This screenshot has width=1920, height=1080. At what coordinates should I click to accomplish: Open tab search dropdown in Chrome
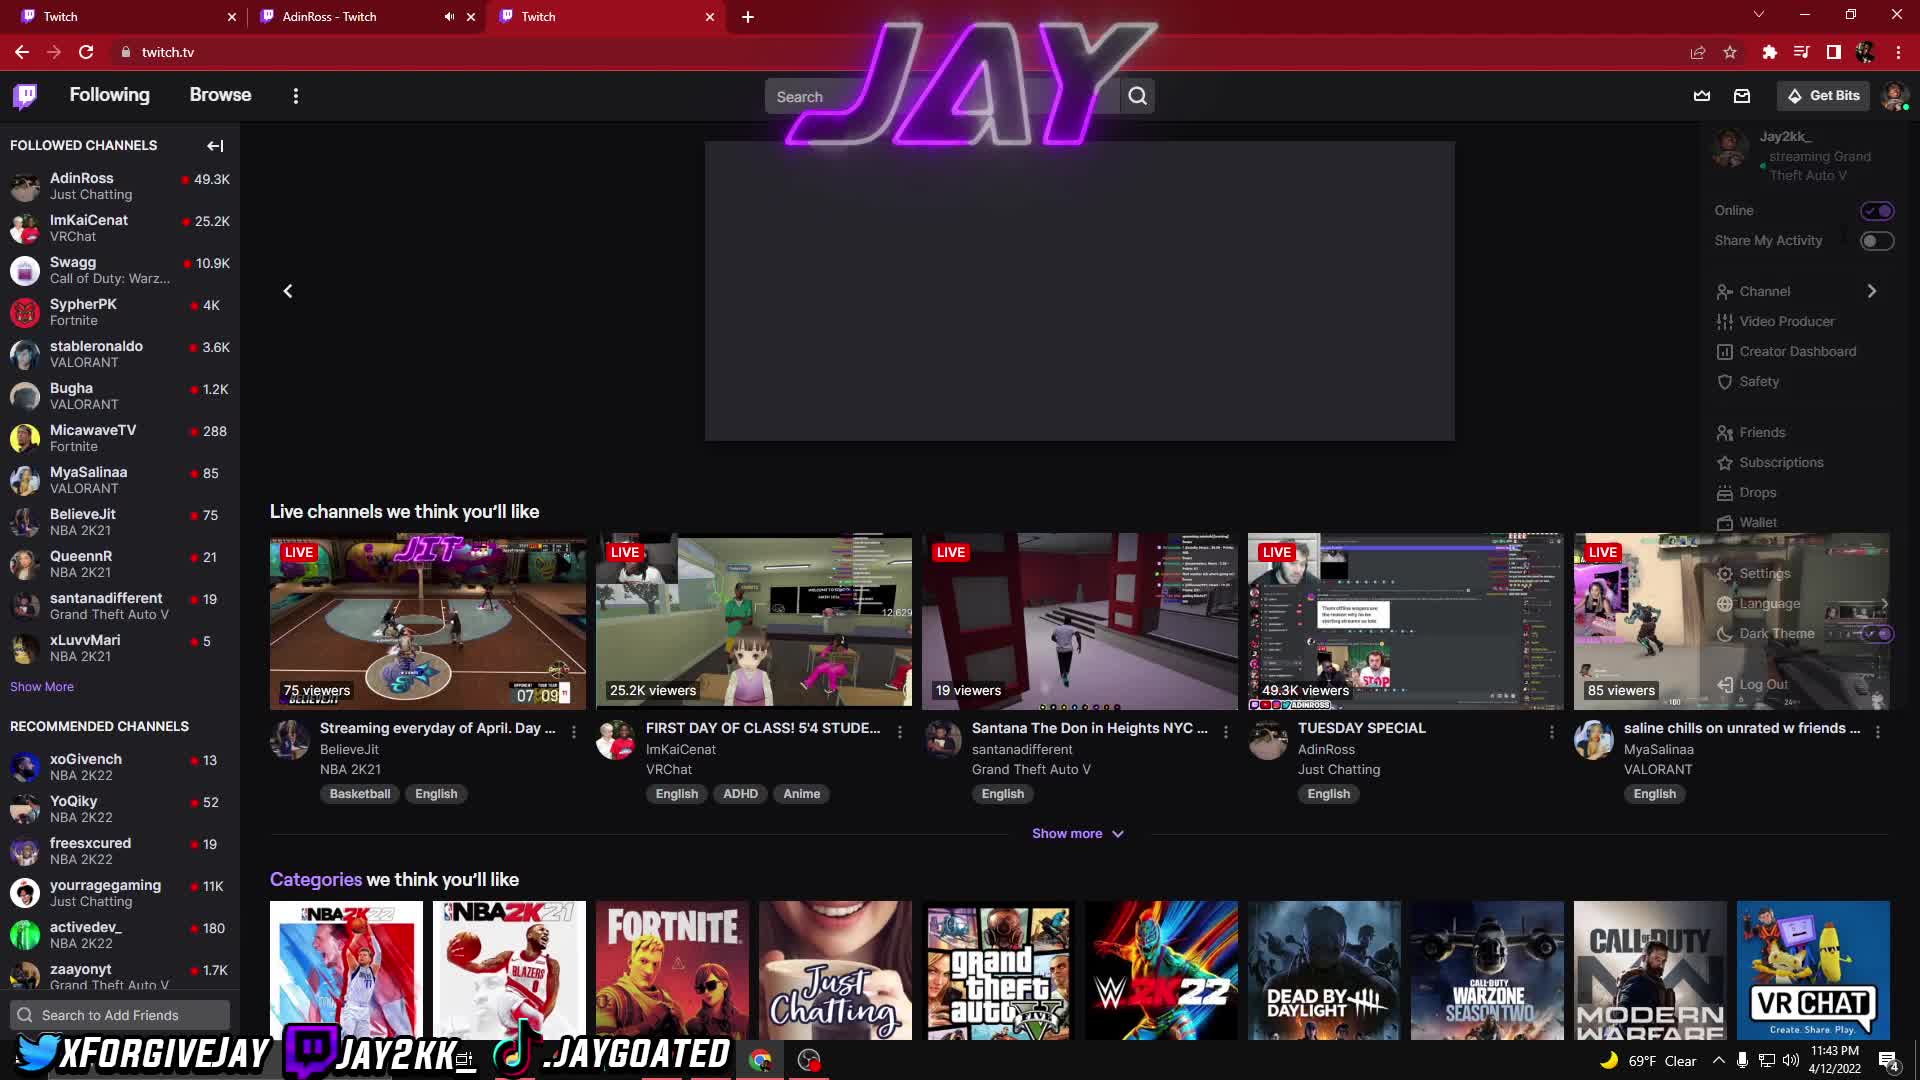1758,14
